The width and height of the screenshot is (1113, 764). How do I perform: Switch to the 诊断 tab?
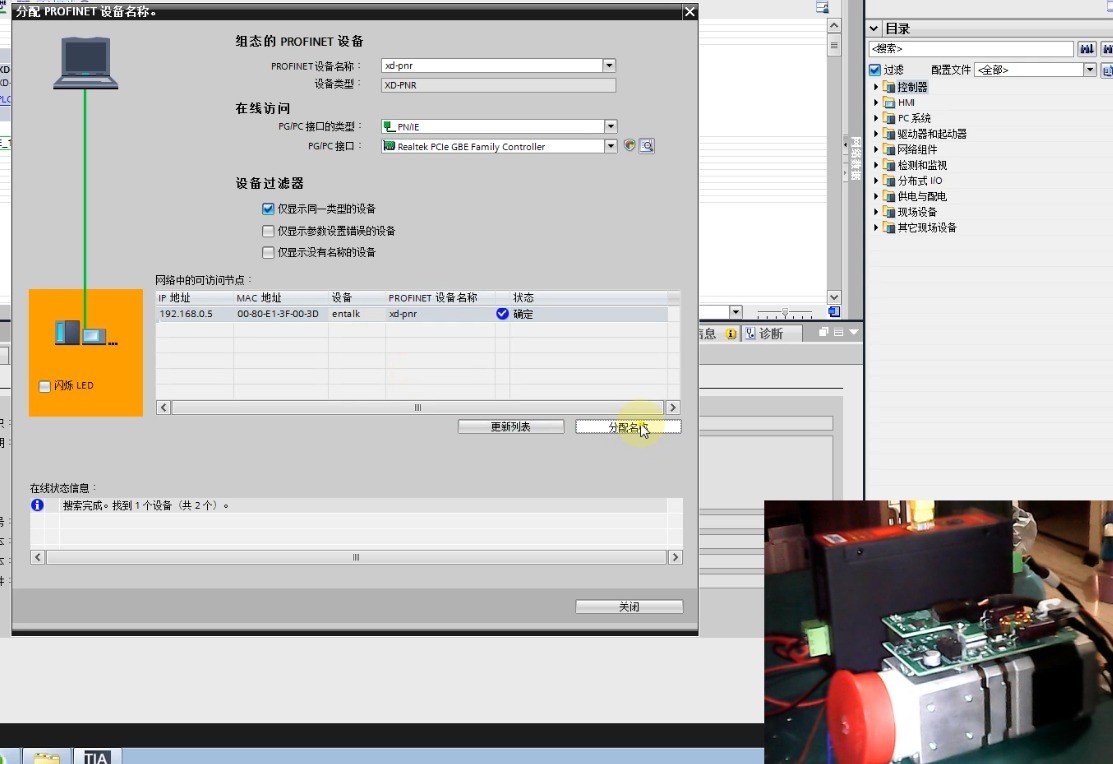pyautogui.click(x=771, y=333)
